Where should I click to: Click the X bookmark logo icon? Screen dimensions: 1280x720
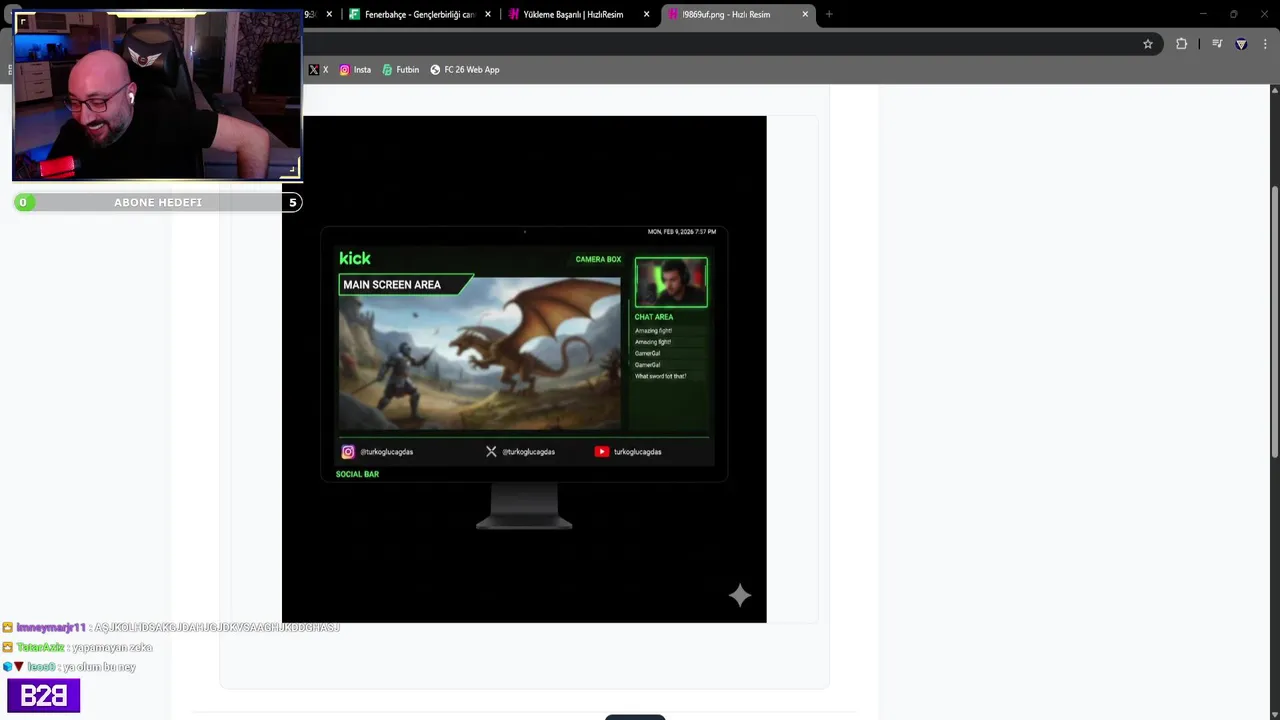[313, 70]
